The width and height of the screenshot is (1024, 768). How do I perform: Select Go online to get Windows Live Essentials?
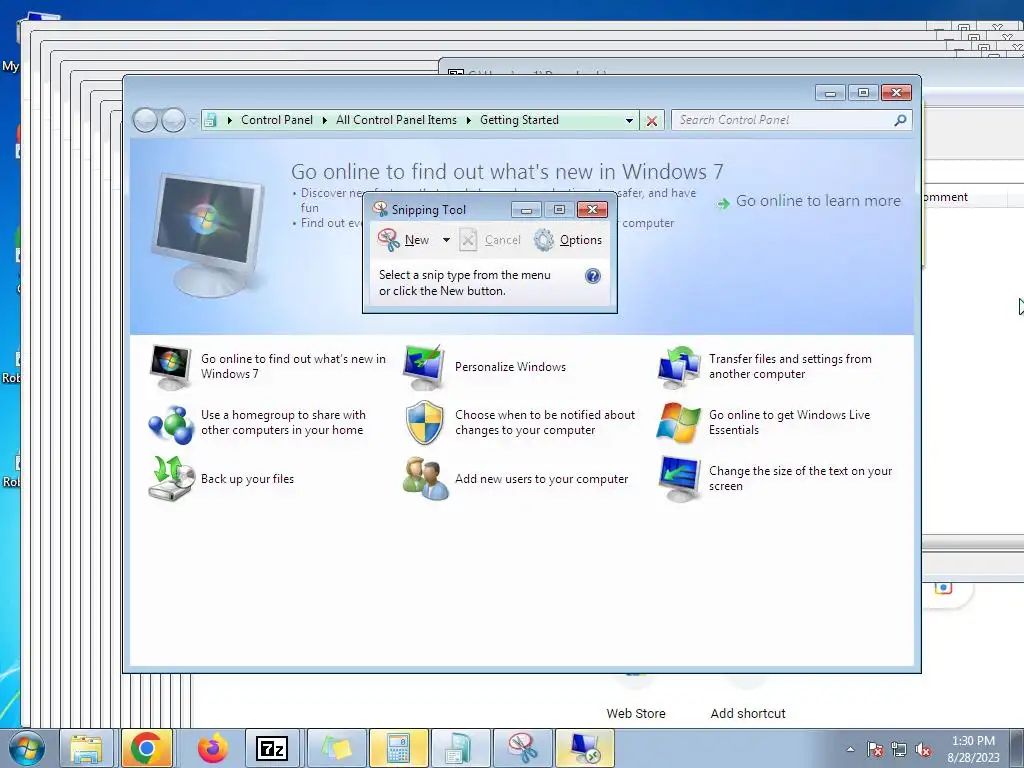790,423
